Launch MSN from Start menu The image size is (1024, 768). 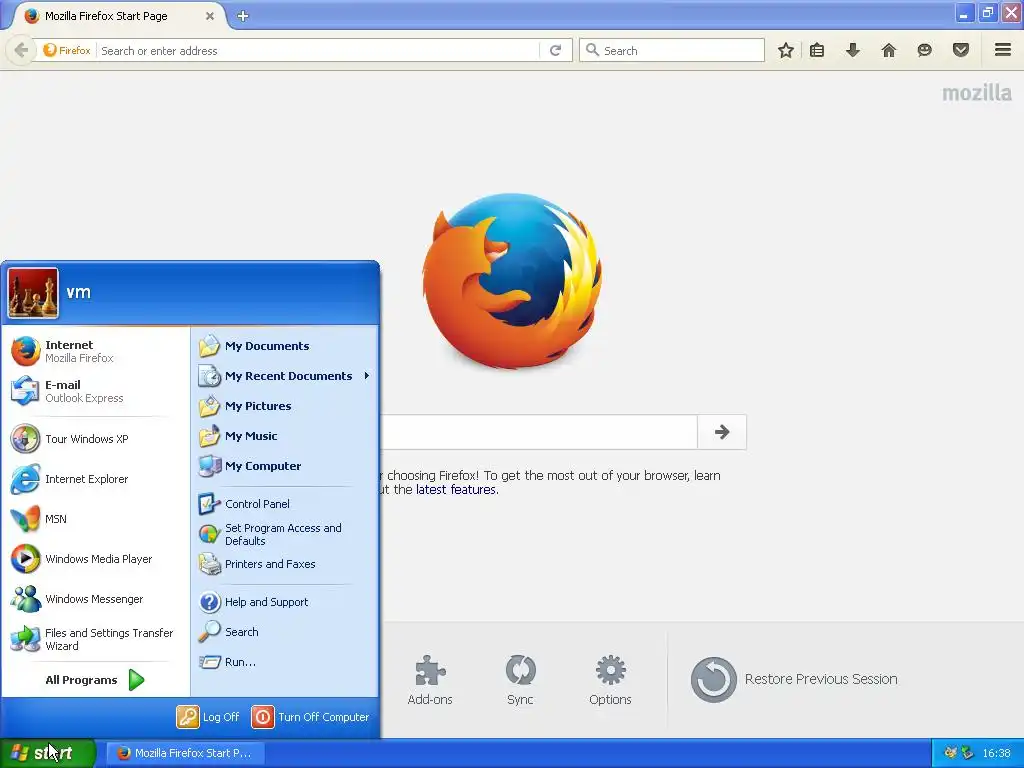[95, 519]
